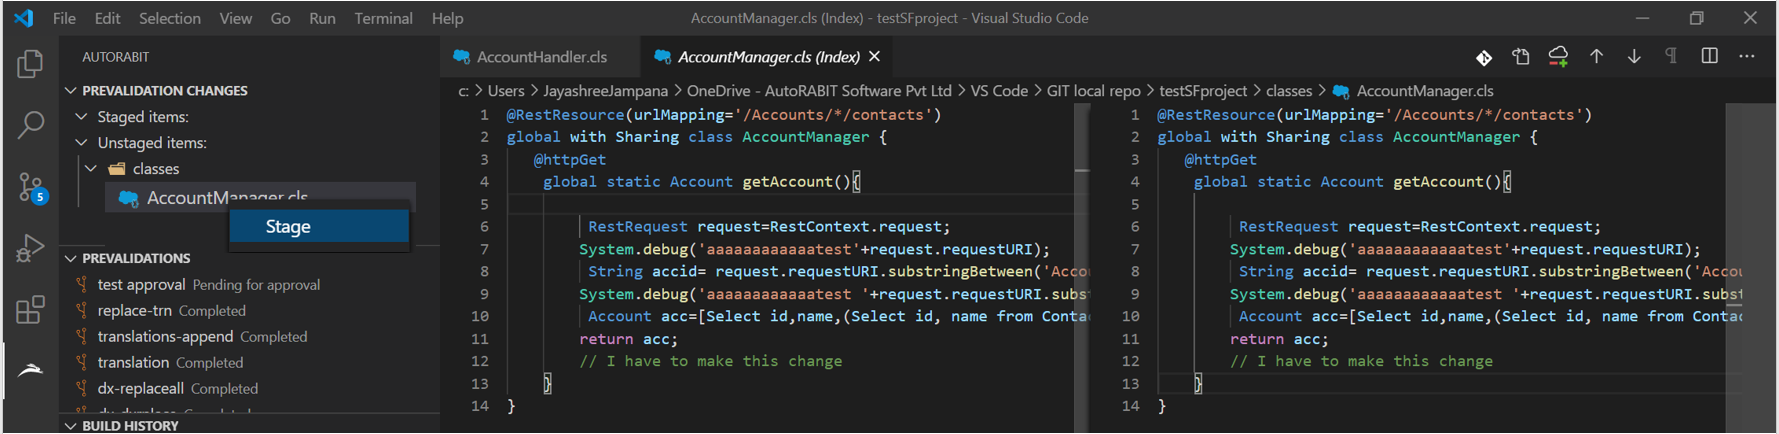
Task: Click the Salesforce icon beside AccountManager.cls tree item
Action: click(x=128, y=198)
